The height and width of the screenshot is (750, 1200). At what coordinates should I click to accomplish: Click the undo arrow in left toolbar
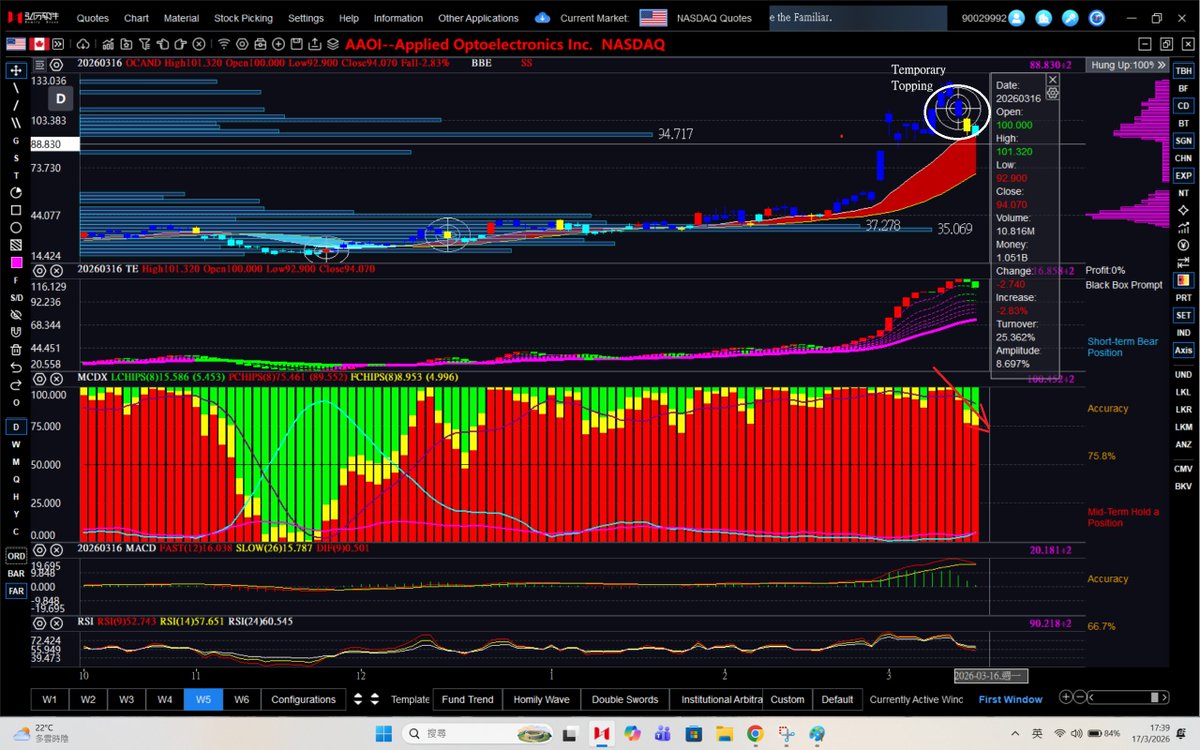click(16, 367)
